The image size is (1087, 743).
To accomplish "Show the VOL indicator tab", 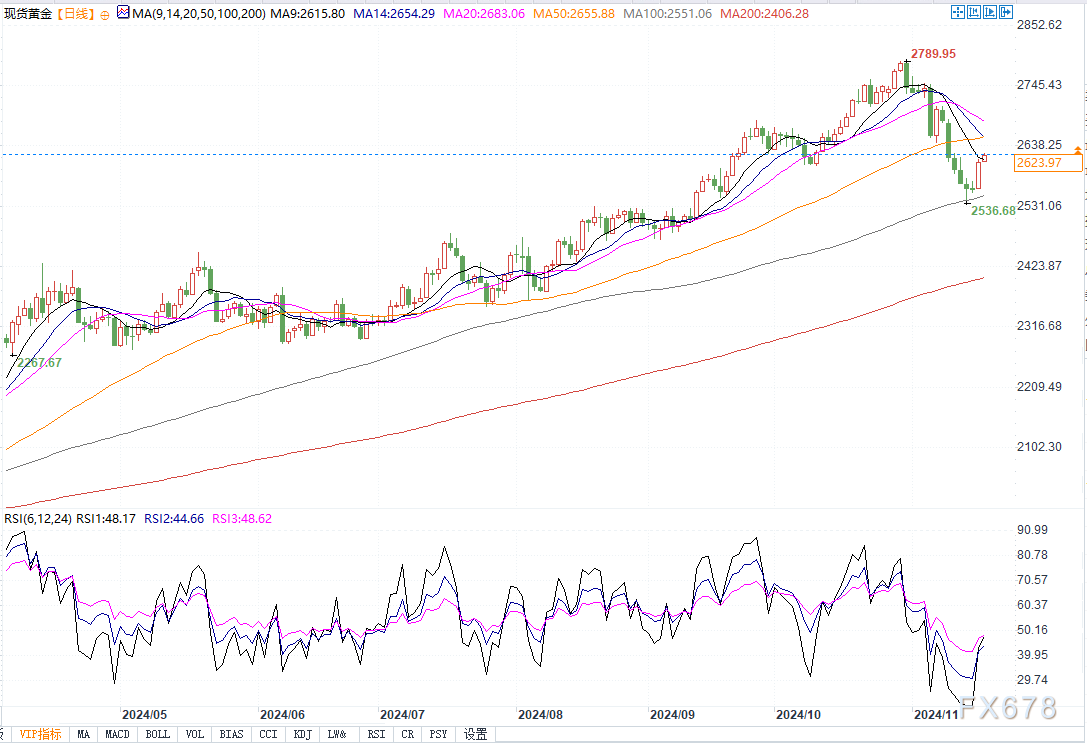I will coord(195,734).
